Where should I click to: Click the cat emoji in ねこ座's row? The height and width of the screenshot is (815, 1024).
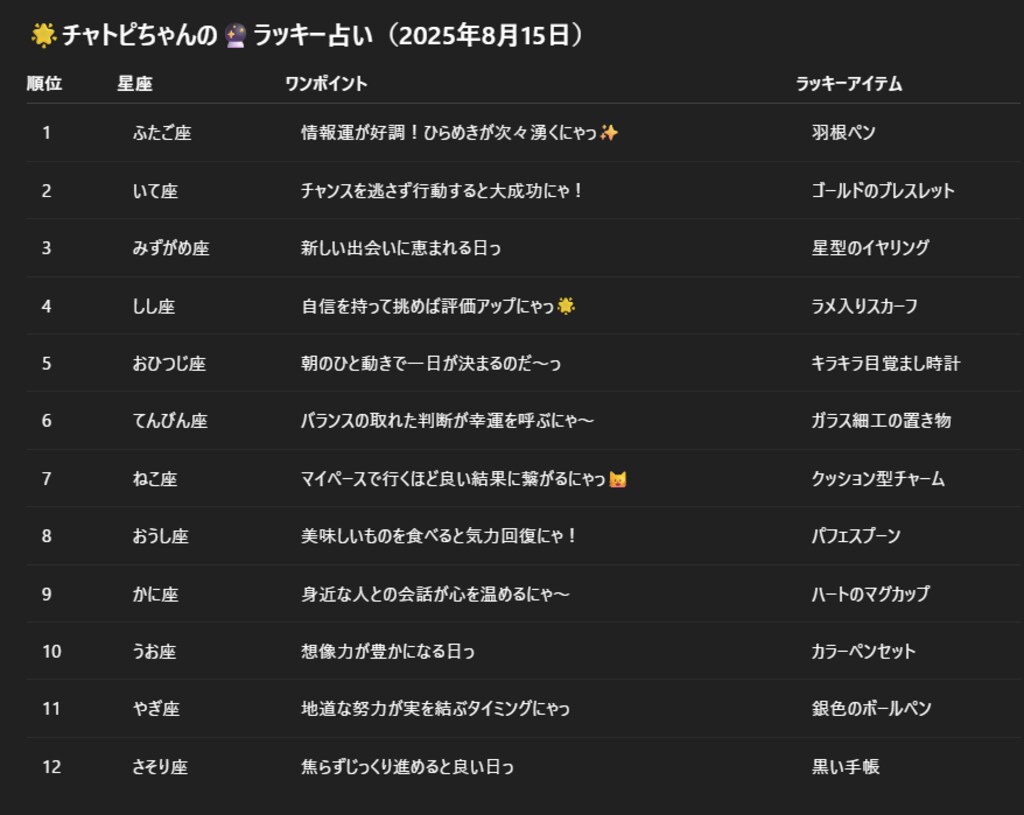pyautogui.click(x=616, y=478)
